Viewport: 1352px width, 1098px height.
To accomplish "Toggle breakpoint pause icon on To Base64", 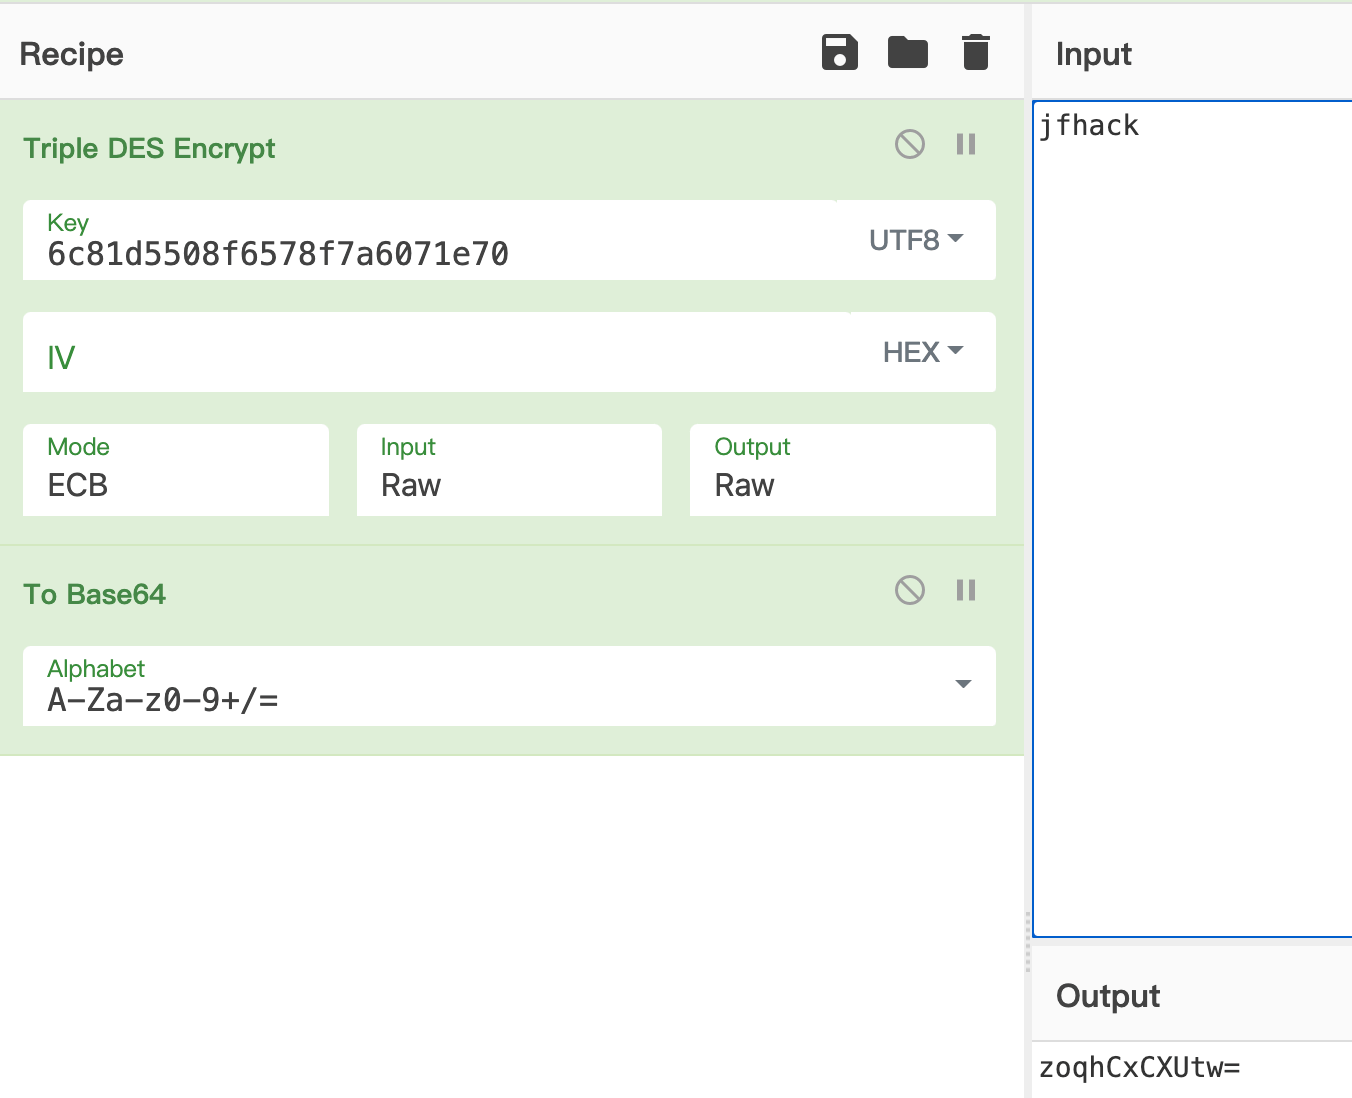I will 965,590.
